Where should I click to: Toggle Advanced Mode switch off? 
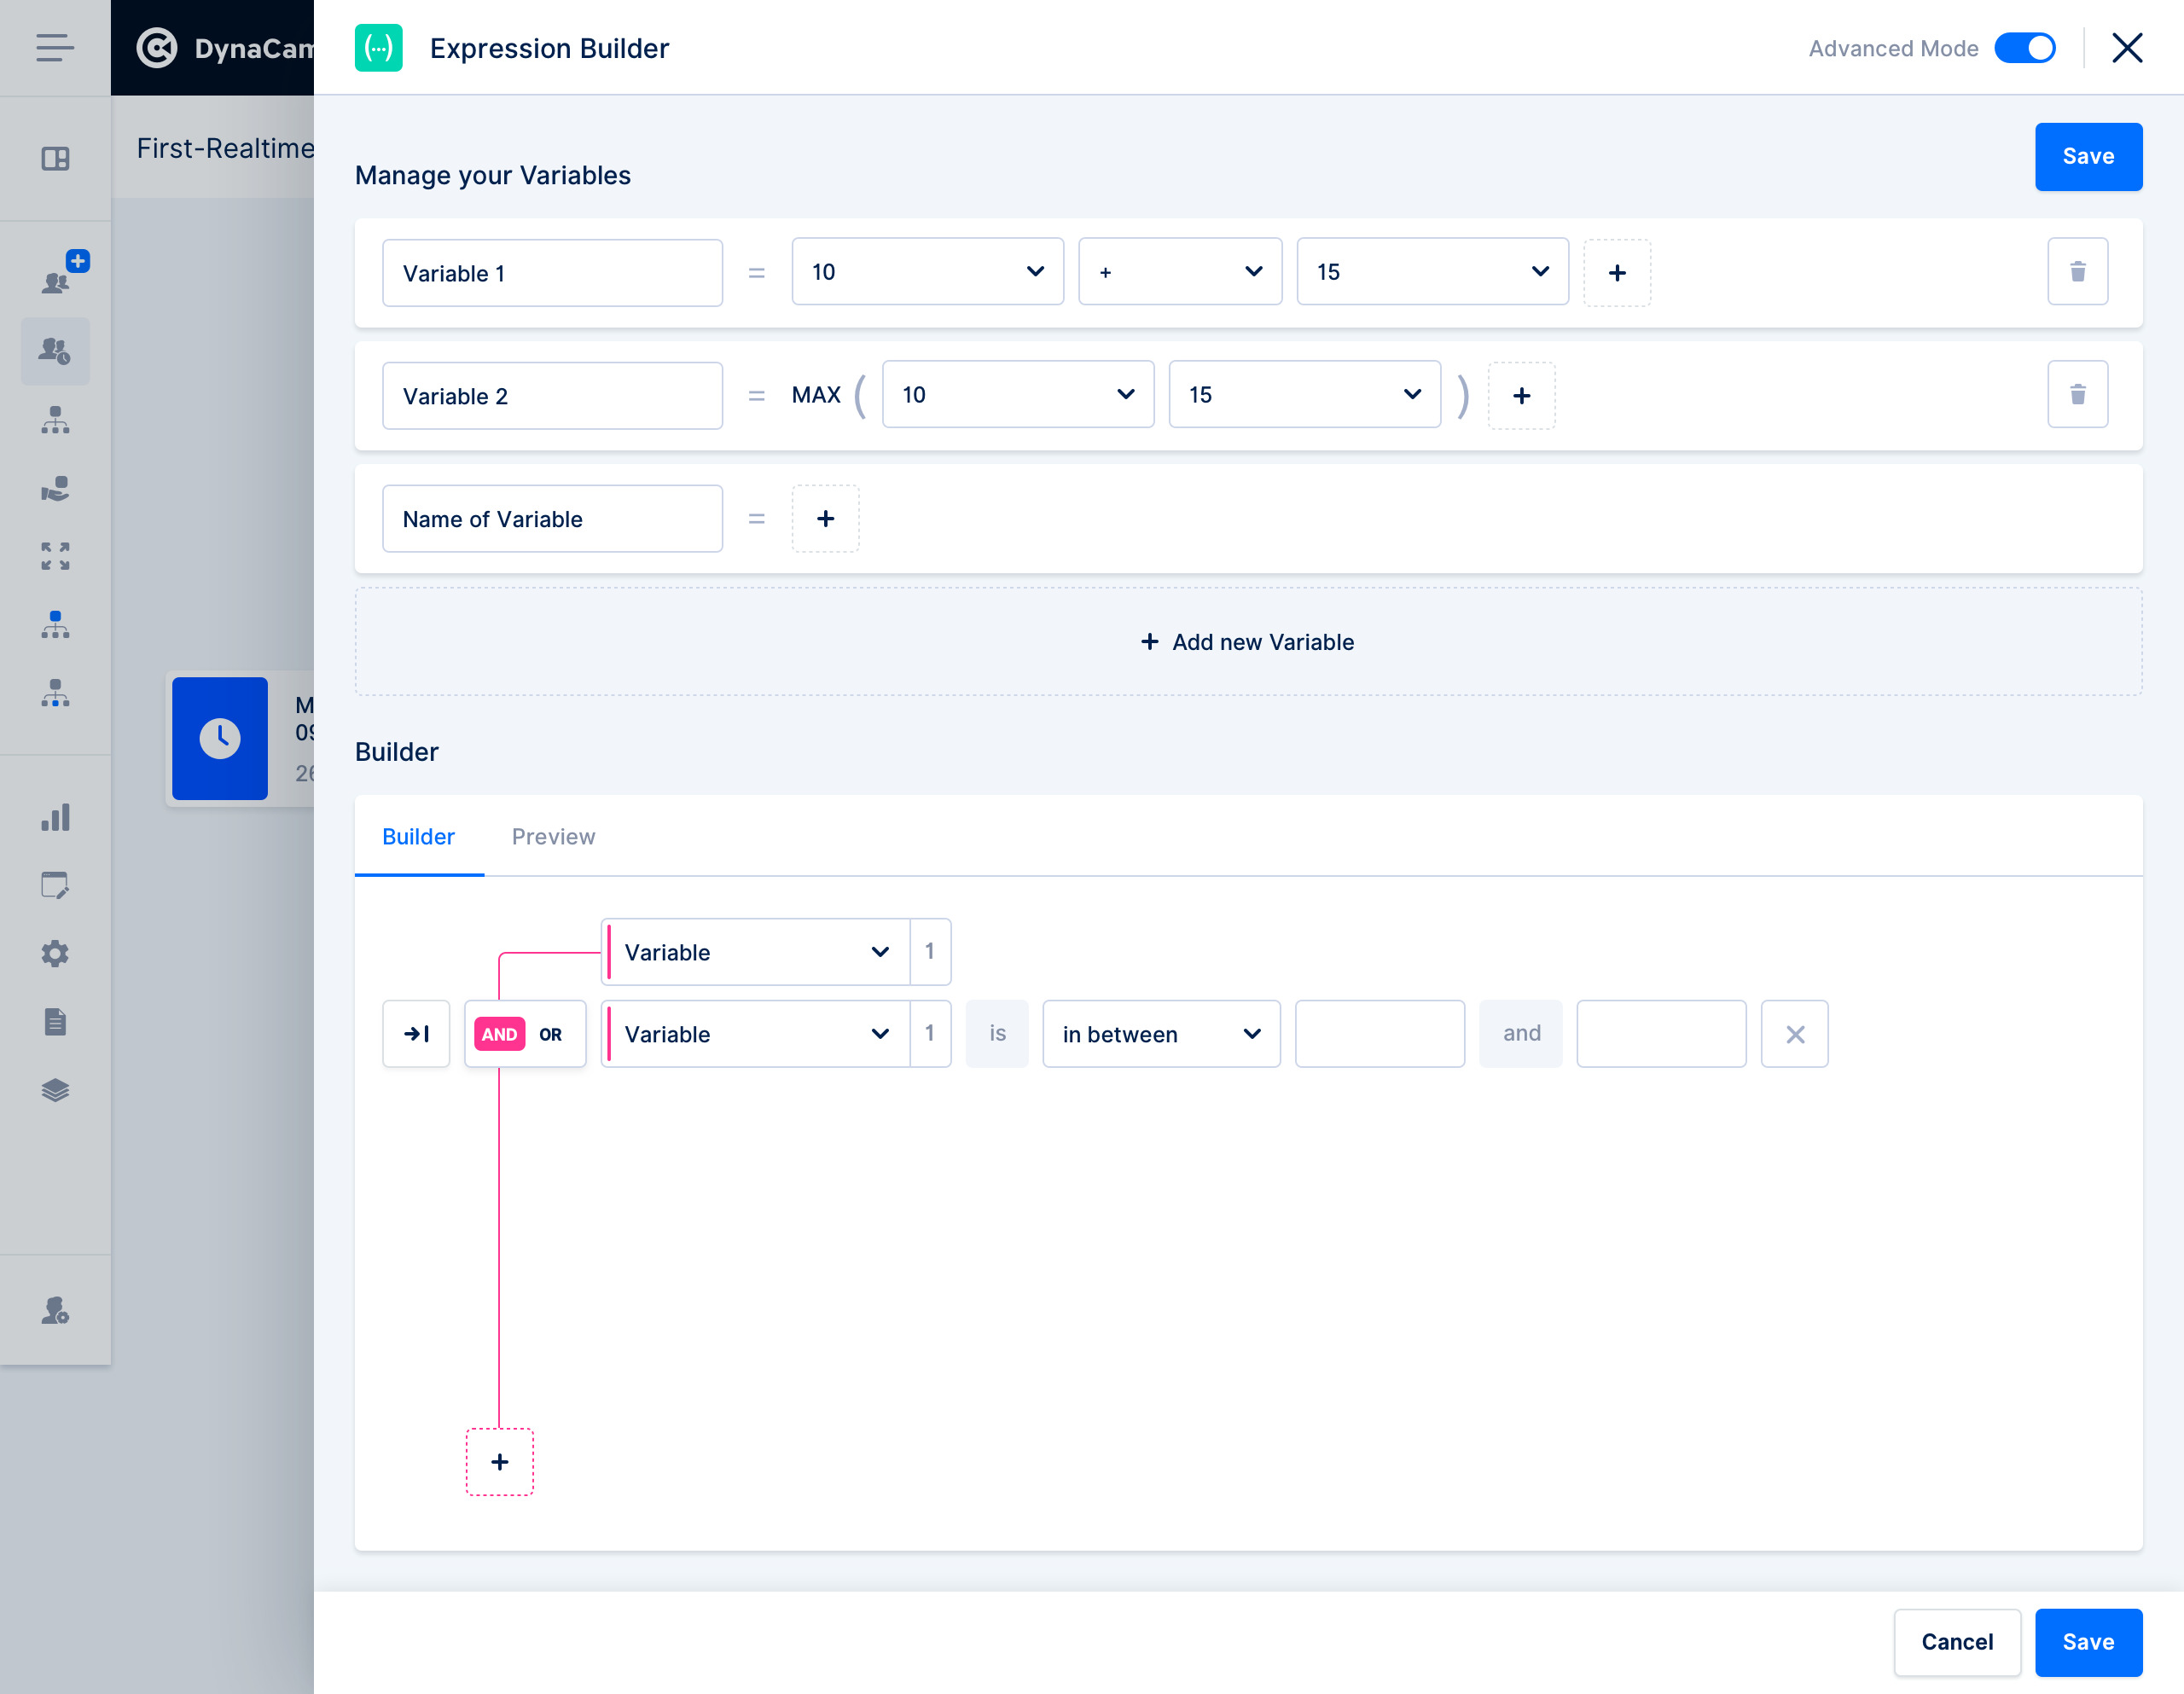[x=2024, y=48]
